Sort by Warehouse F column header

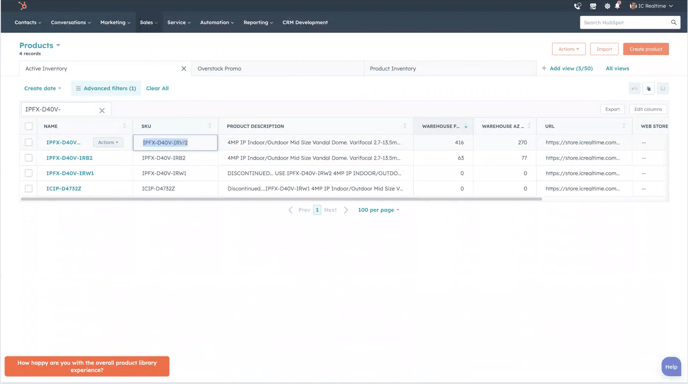(x=443, y=126)
